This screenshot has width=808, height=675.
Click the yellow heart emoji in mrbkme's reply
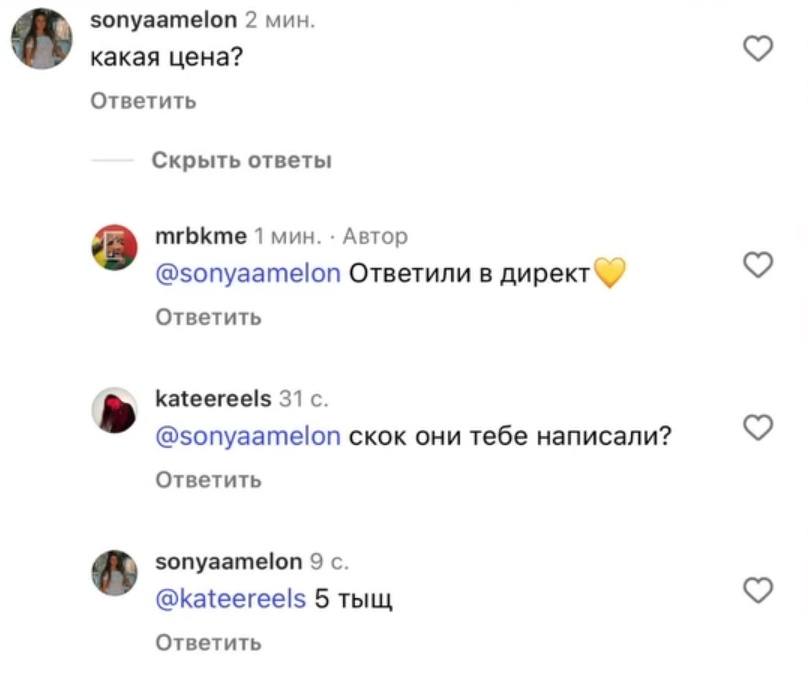tap(612, 271)
